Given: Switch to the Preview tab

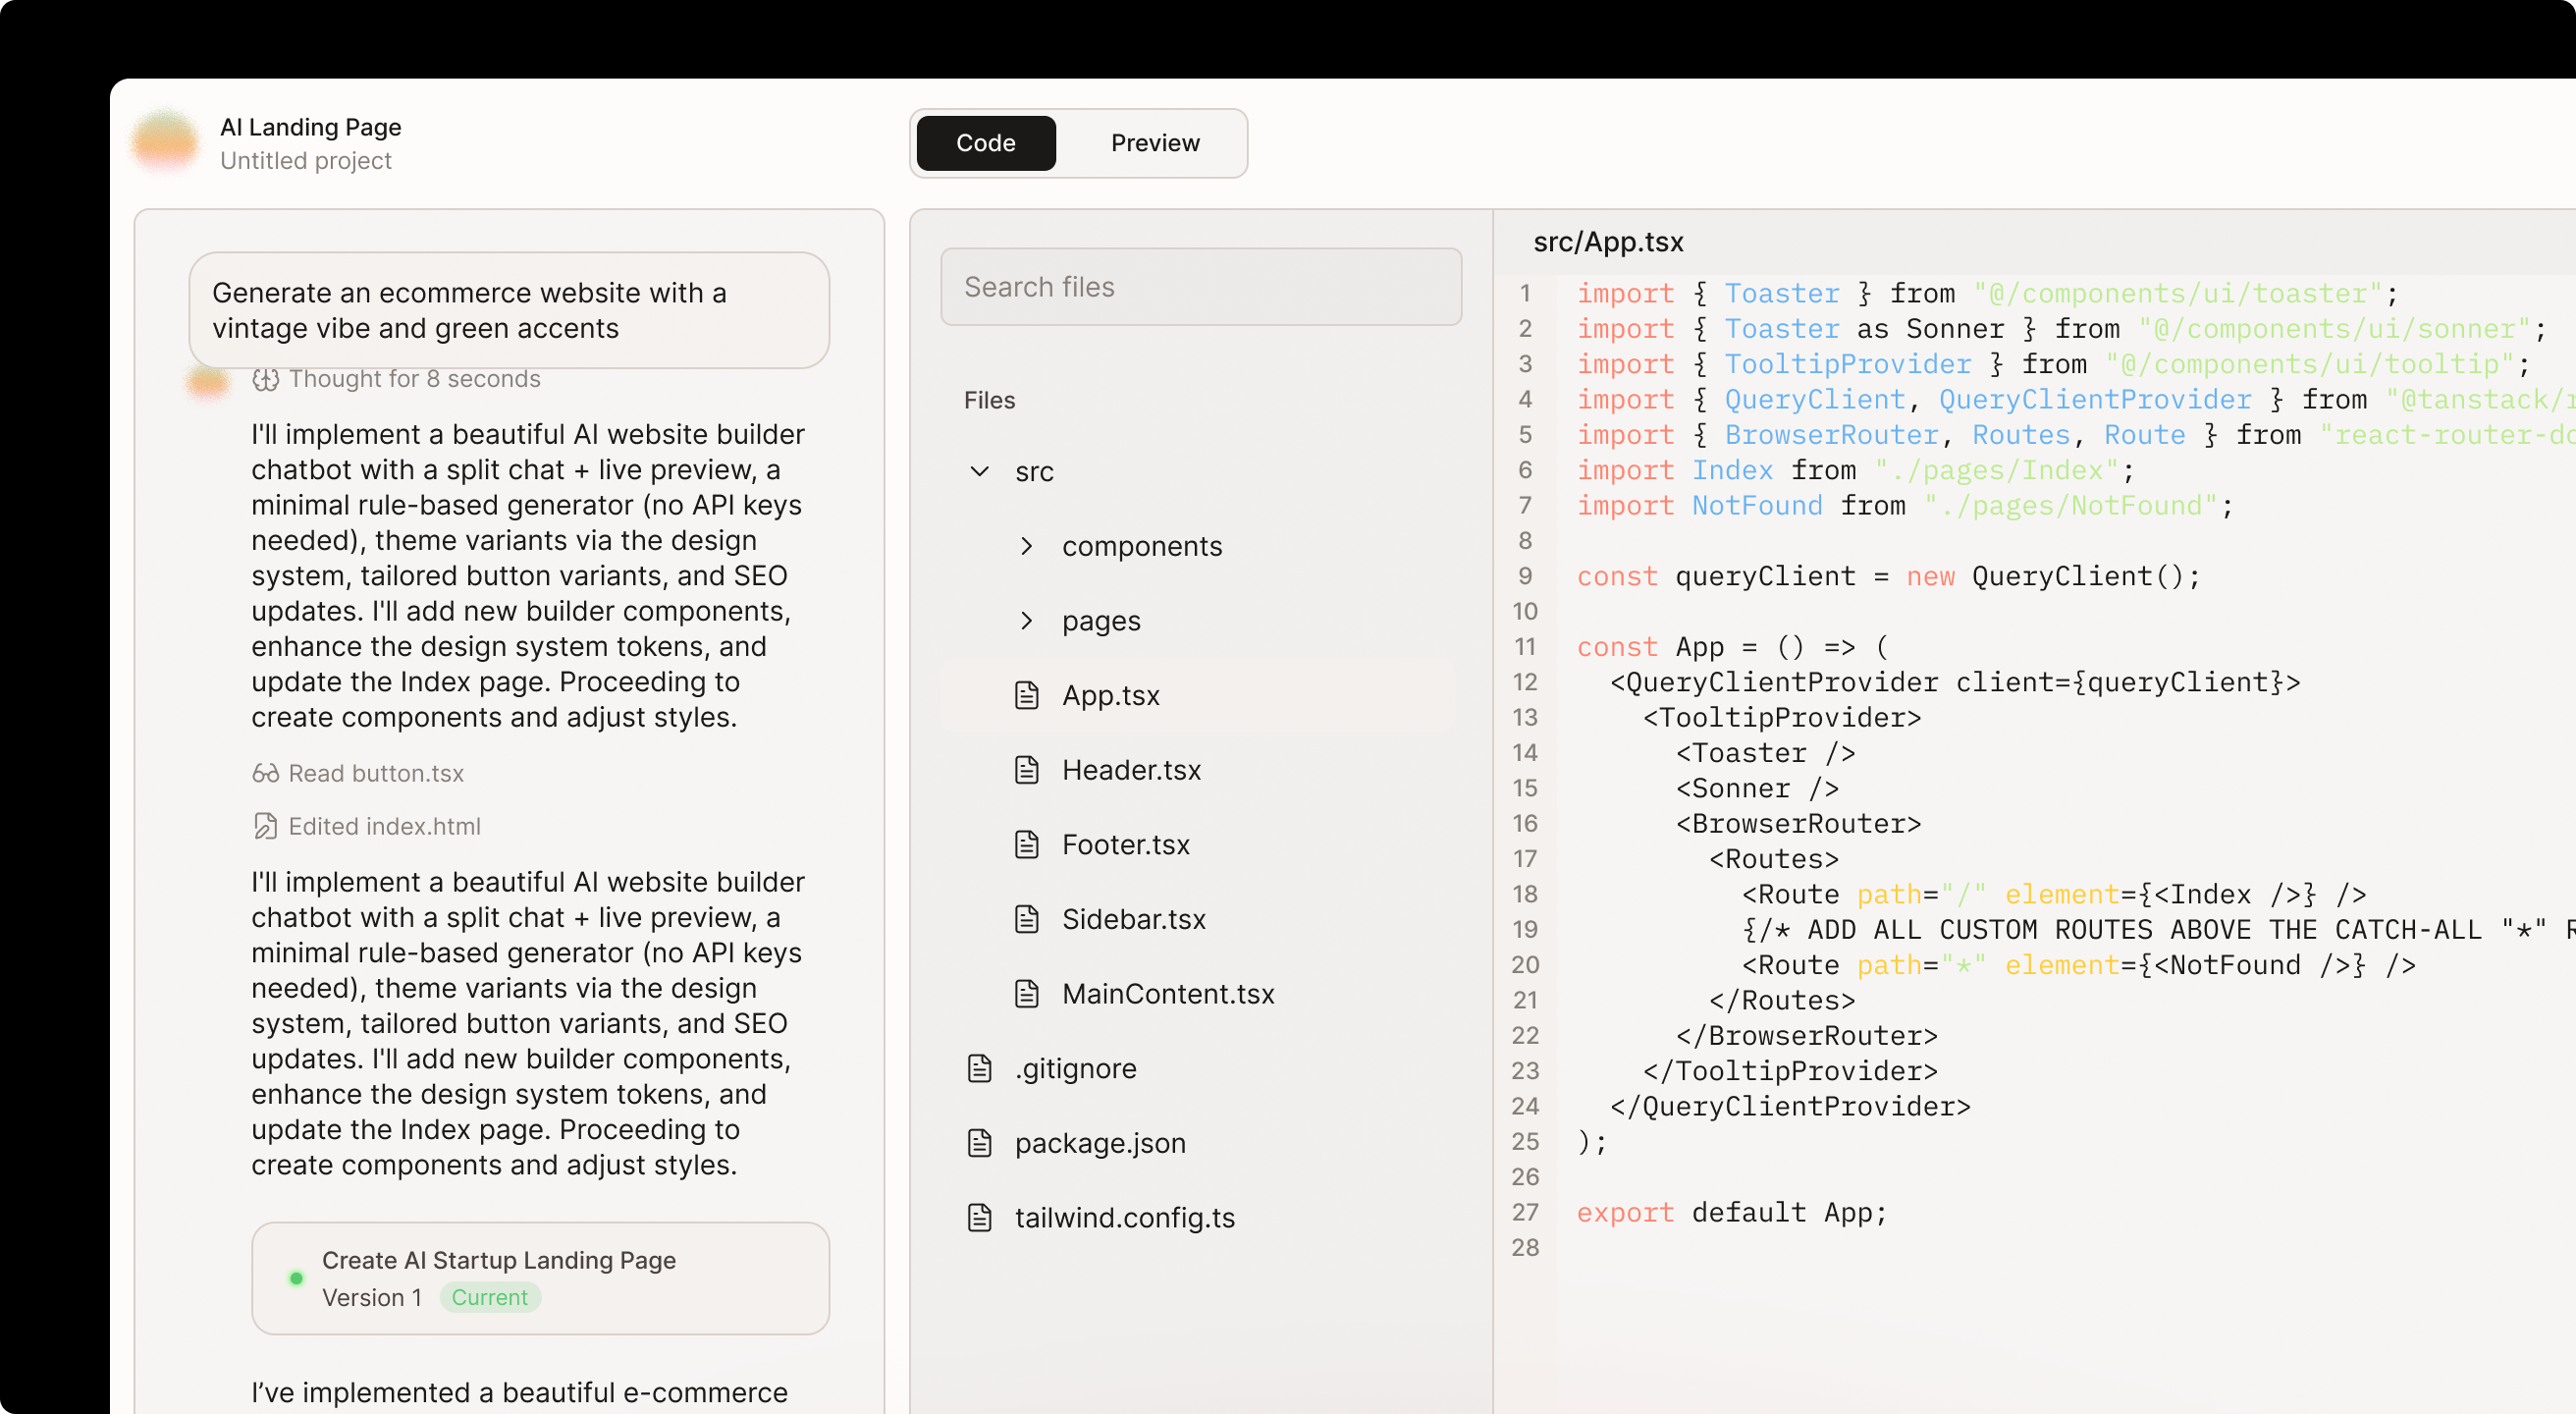Looking at the screenshot, I should point(1154,143).
